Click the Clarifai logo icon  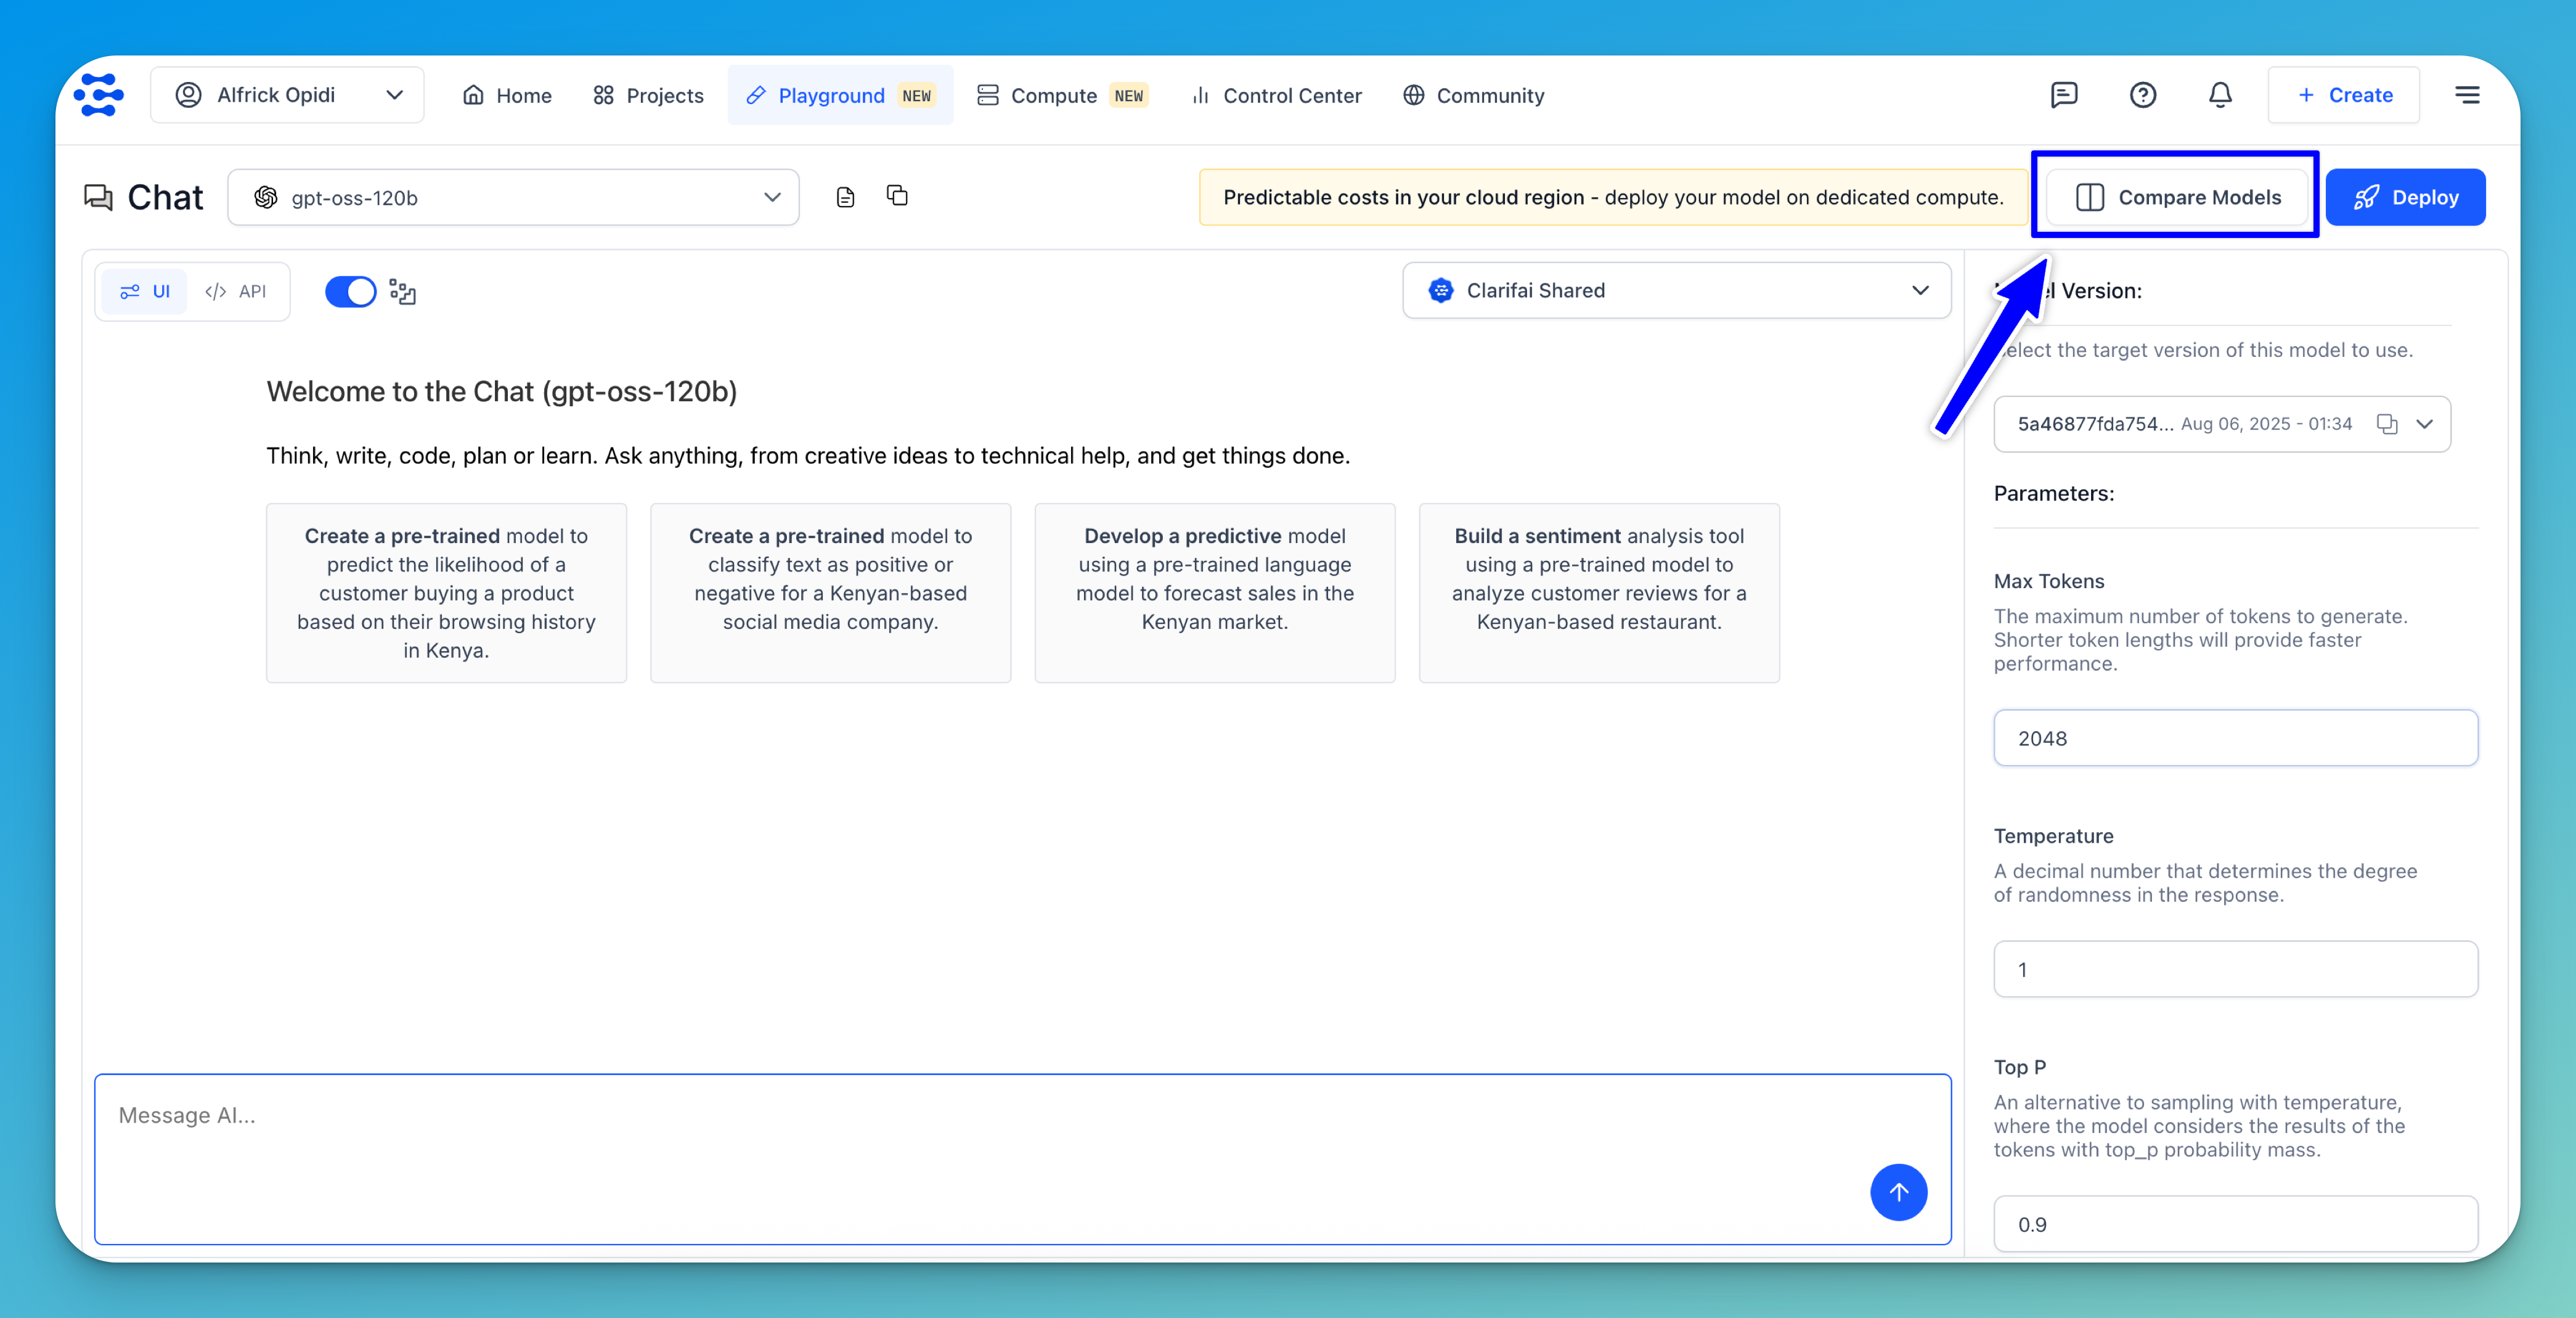pos(98,95)
